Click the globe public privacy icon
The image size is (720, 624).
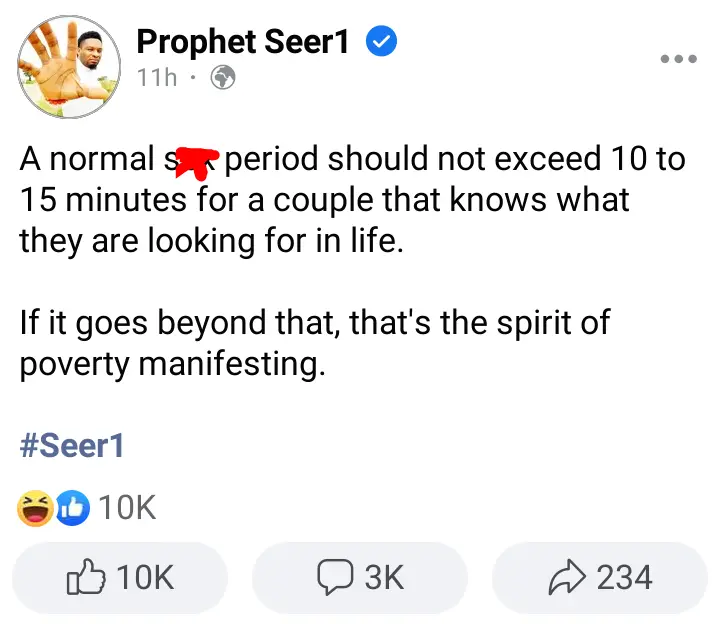click(223, 77)
